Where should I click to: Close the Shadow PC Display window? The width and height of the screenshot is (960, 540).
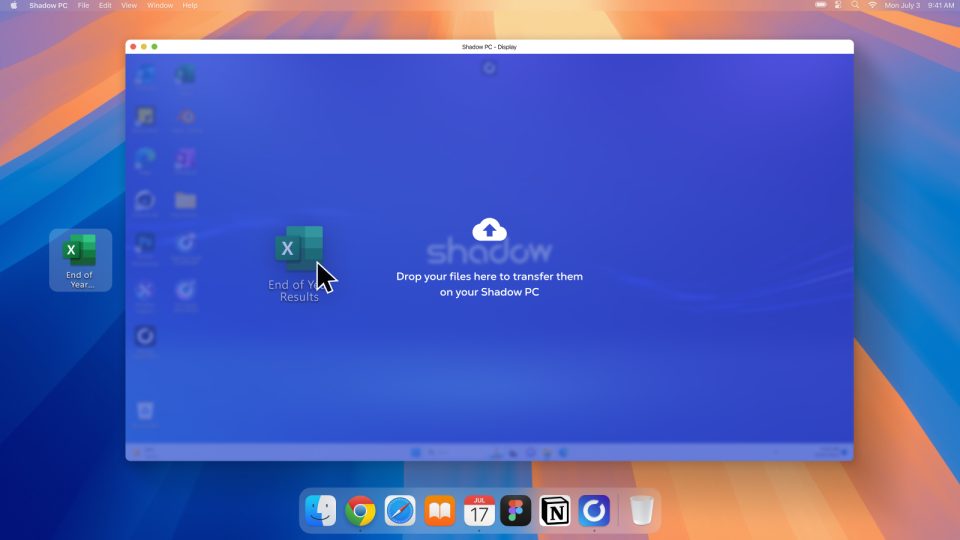[x=133, y=47]
